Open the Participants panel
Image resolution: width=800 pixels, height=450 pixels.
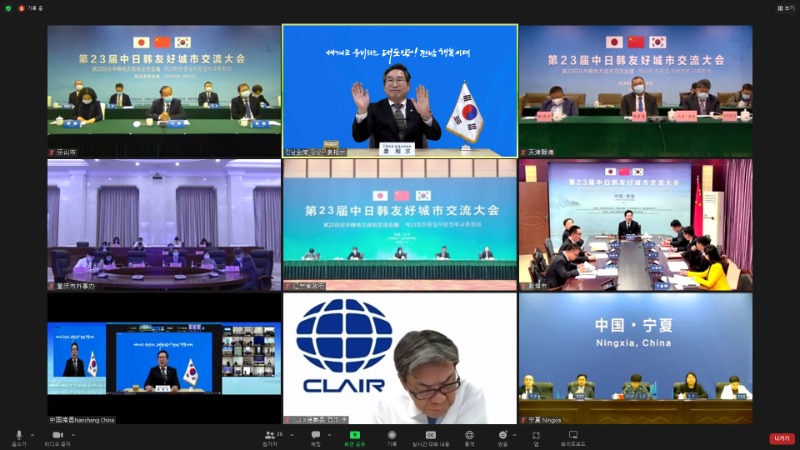270,436
